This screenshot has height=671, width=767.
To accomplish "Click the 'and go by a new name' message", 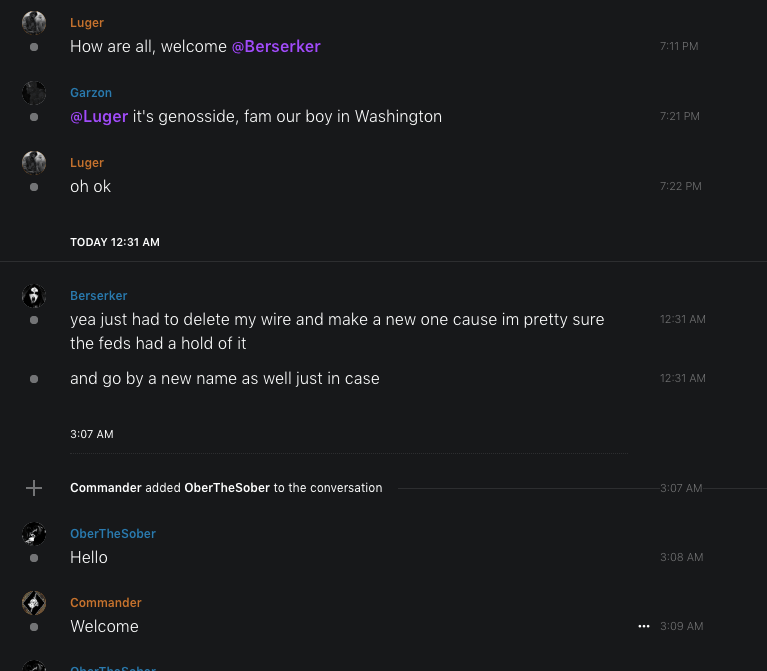I will [x=225, y=378].
